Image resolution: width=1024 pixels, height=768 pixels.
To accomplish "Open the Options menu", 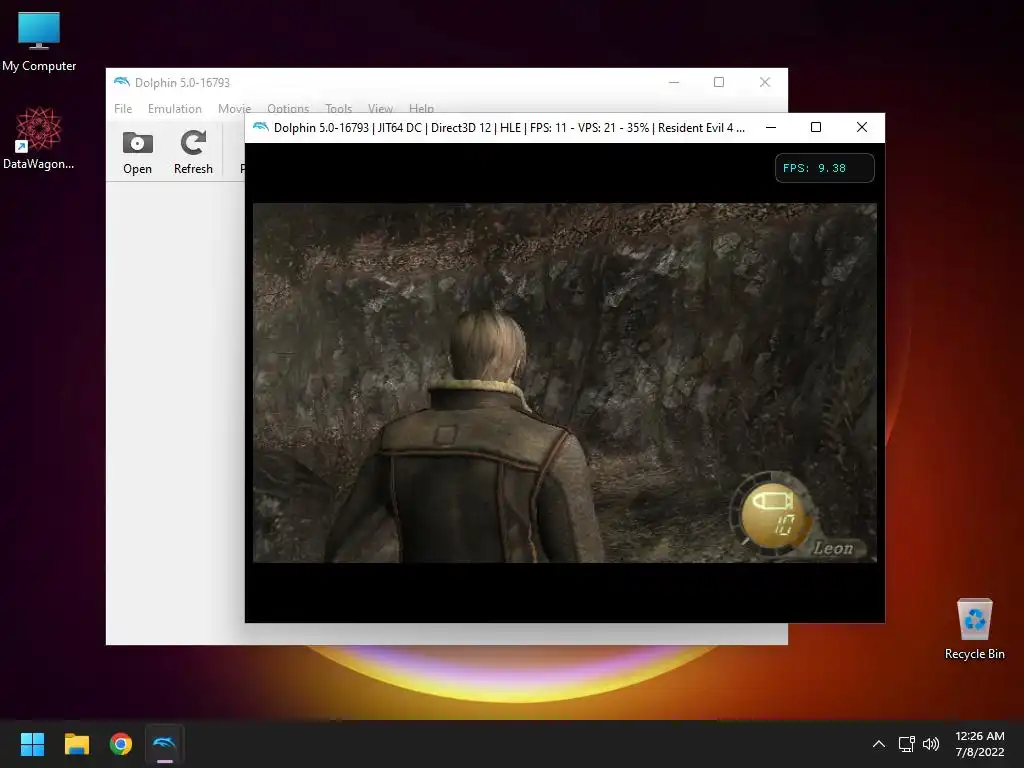I will (288, 108).
